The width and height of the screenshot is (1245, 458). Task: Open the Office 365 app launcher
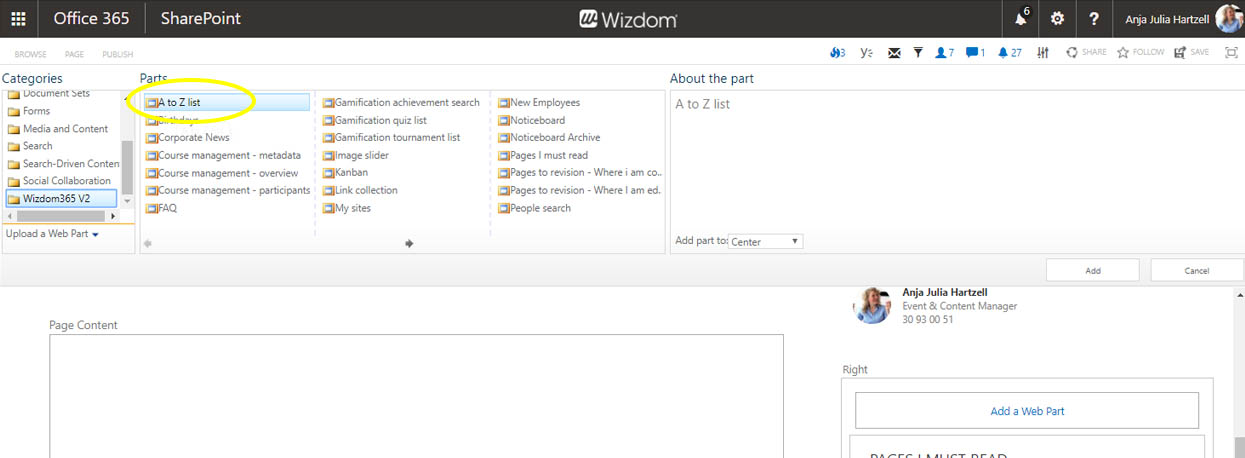click(18, 19)
